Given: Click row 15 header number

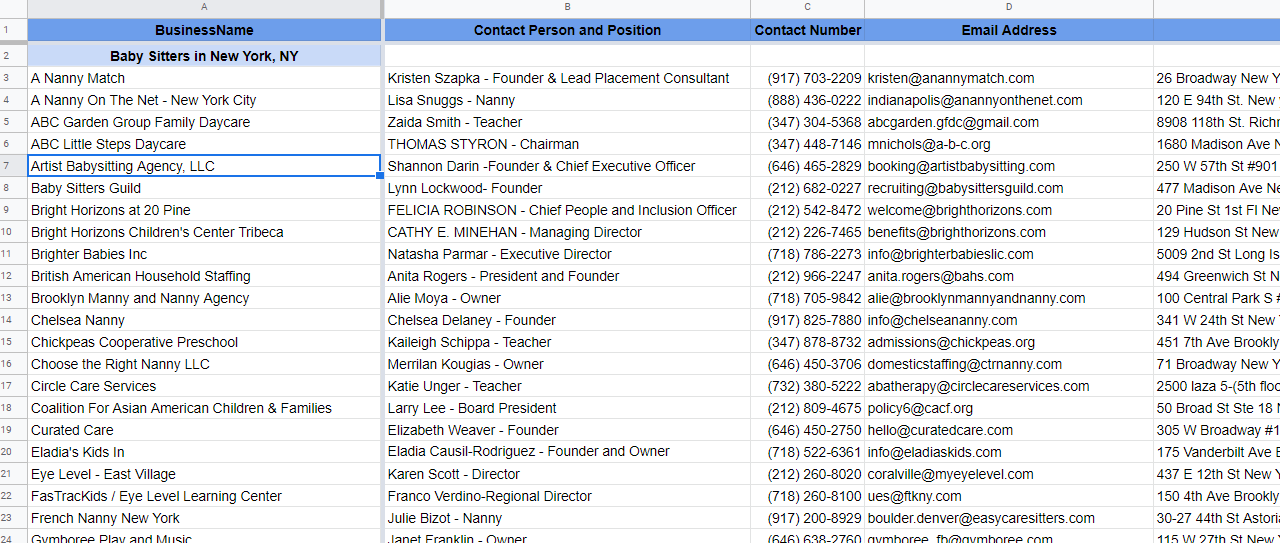Looking at the screenshot, I should pos(7,342).
